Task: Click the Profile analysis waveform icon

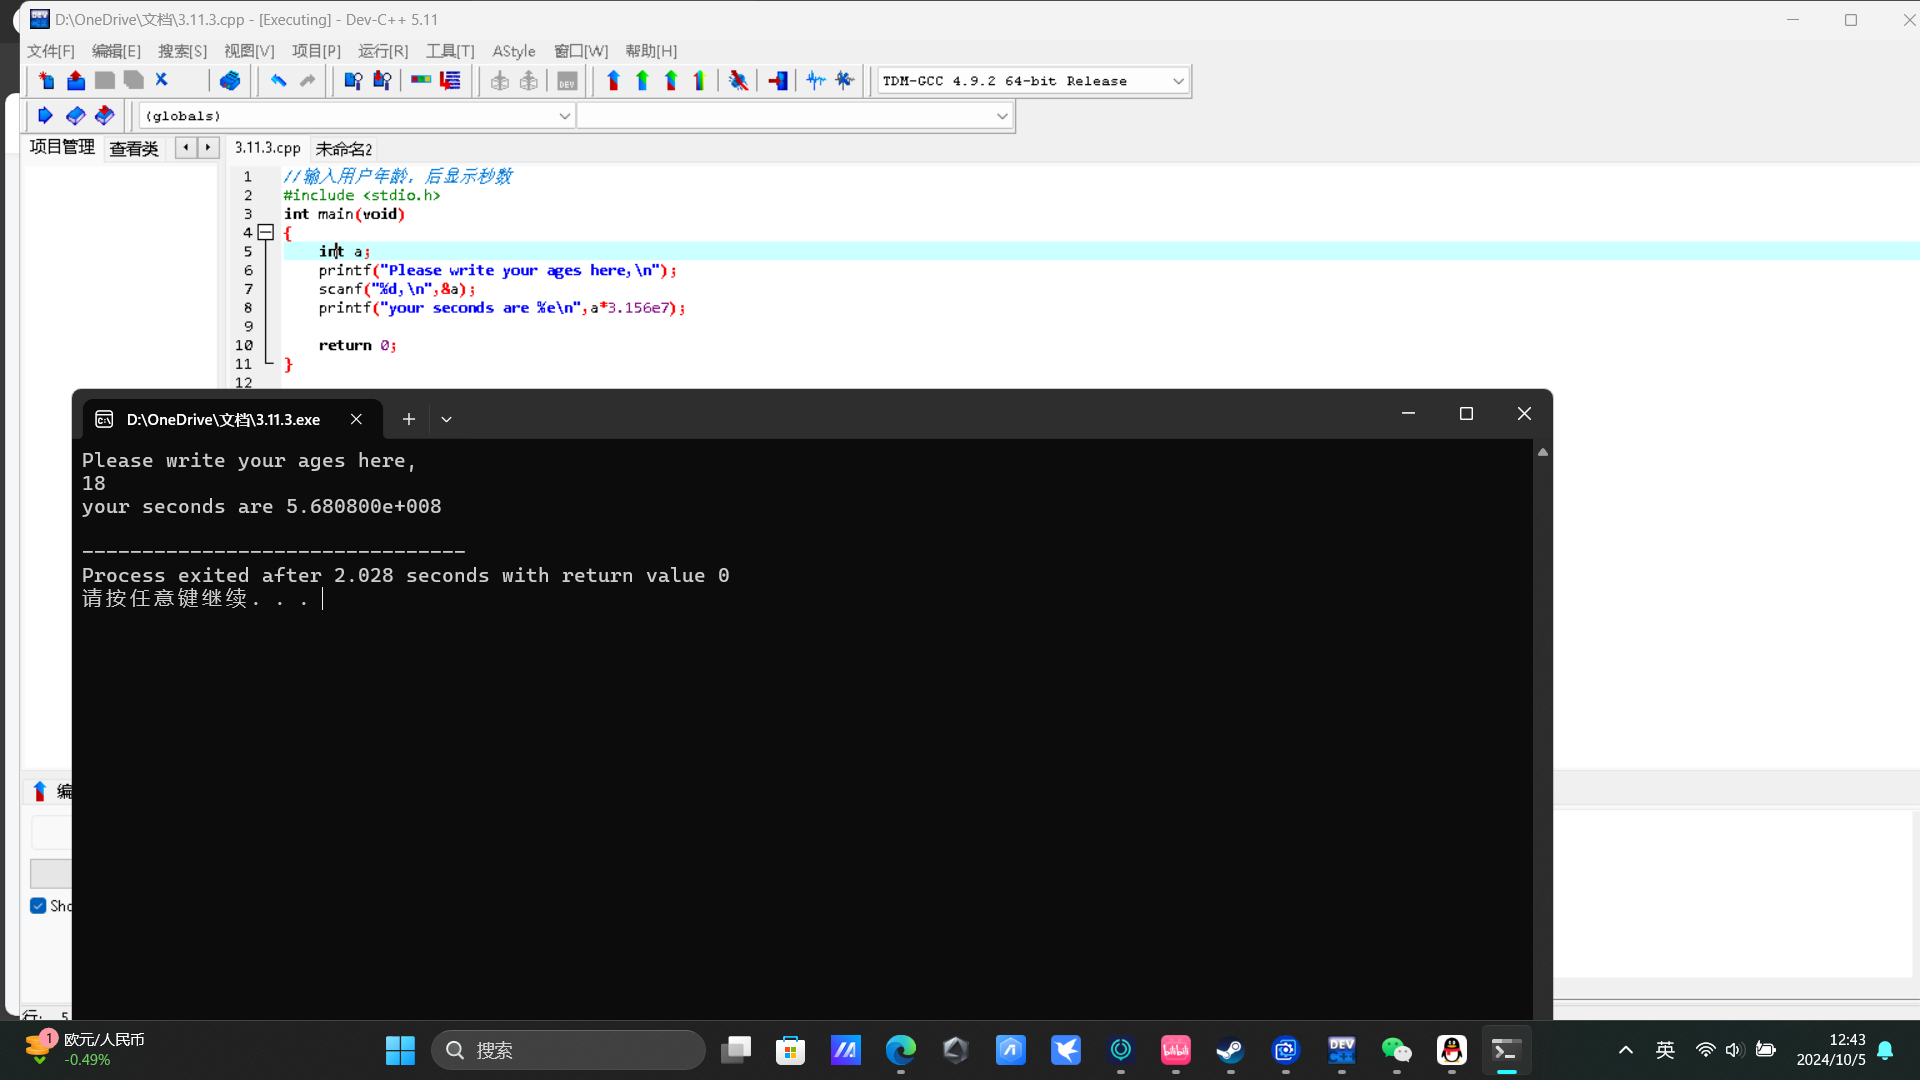Action: 816,81
